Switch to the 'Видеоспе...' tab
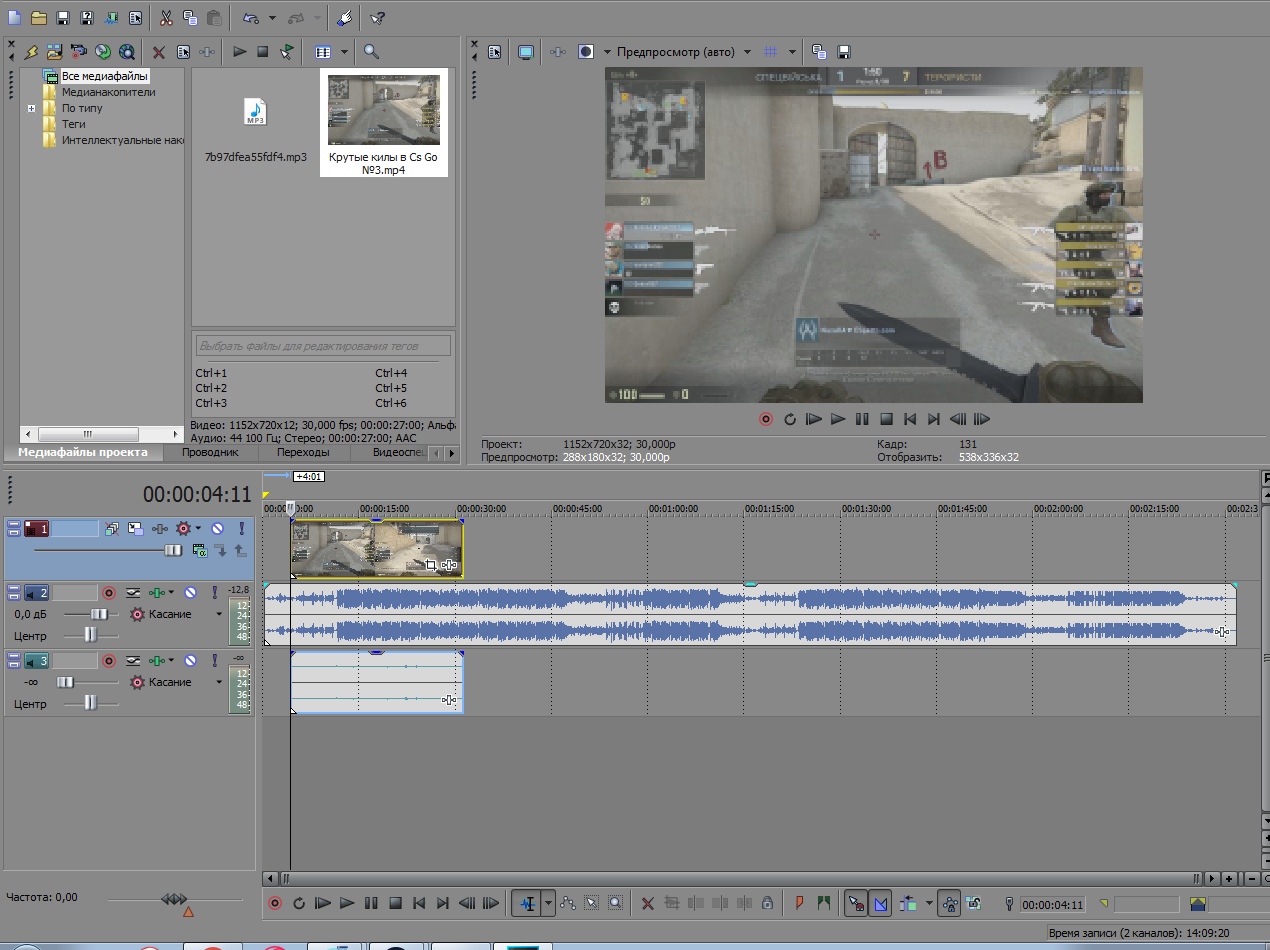Image resolution: width=1270 pixels, height=950 pixels. coord(399,452)
